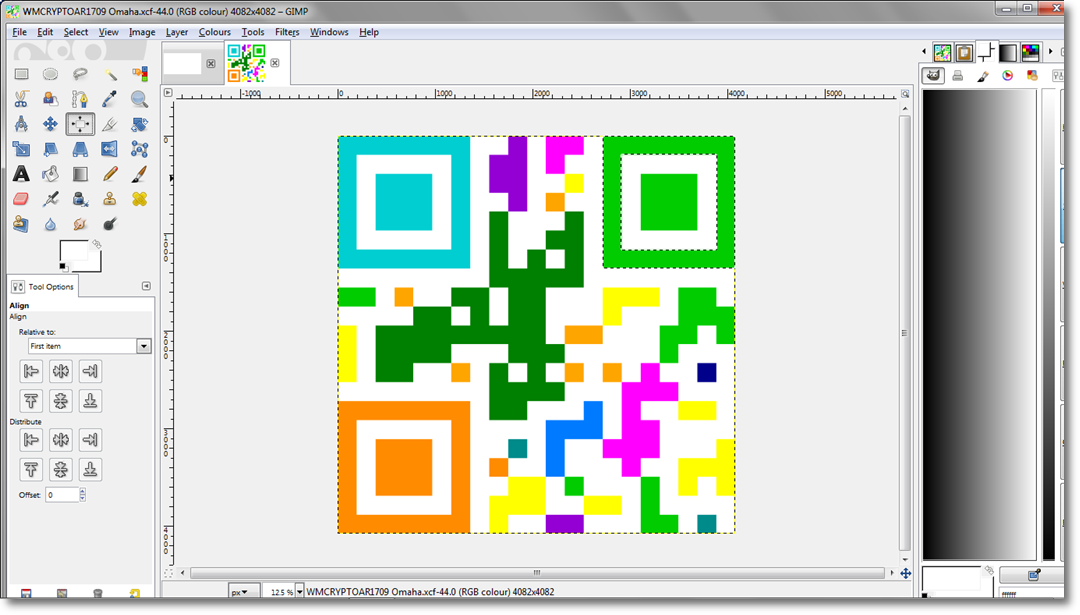
Task: Select the Text tool
Action: [21, 174]
